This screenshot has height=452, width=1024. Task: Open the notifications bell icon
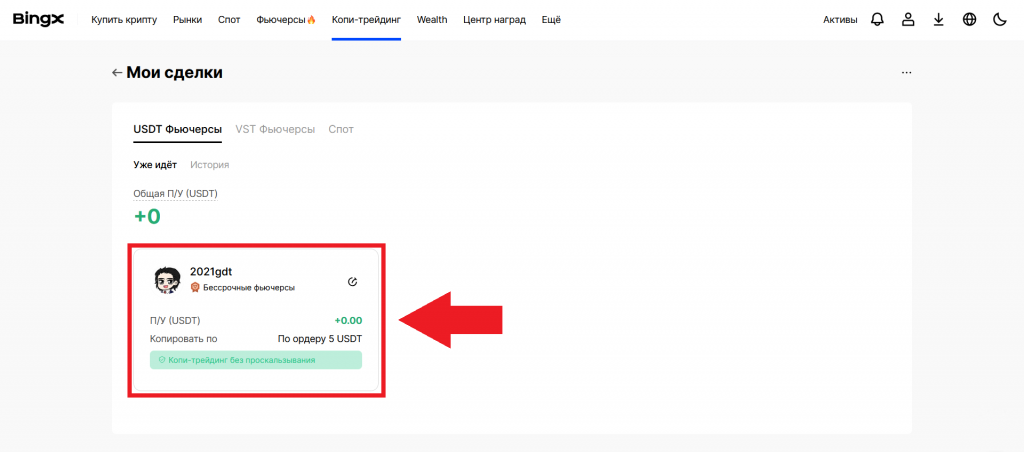[877, 20]
